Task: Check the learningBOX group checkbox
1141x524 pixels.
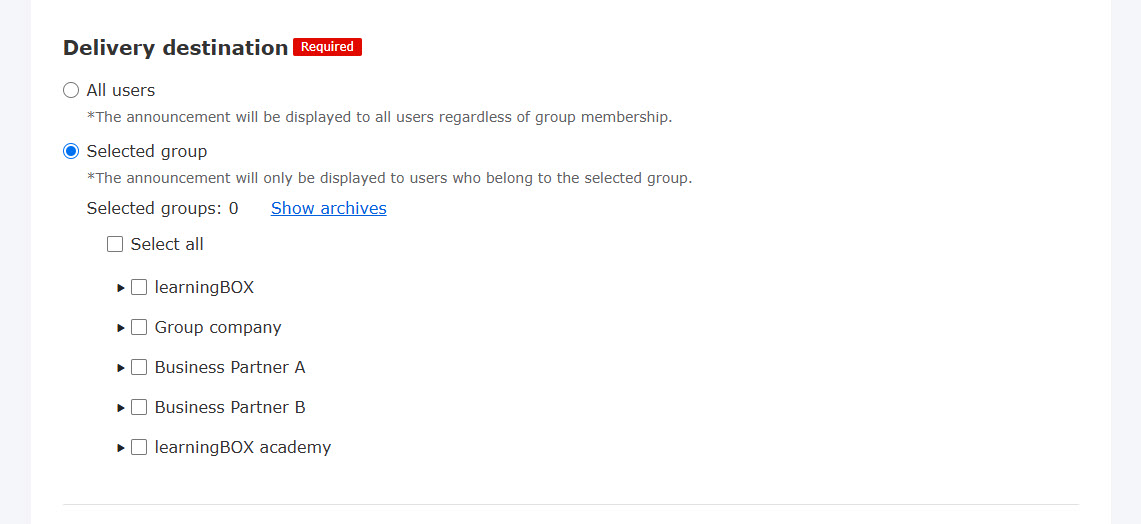Action: (139, 287)
